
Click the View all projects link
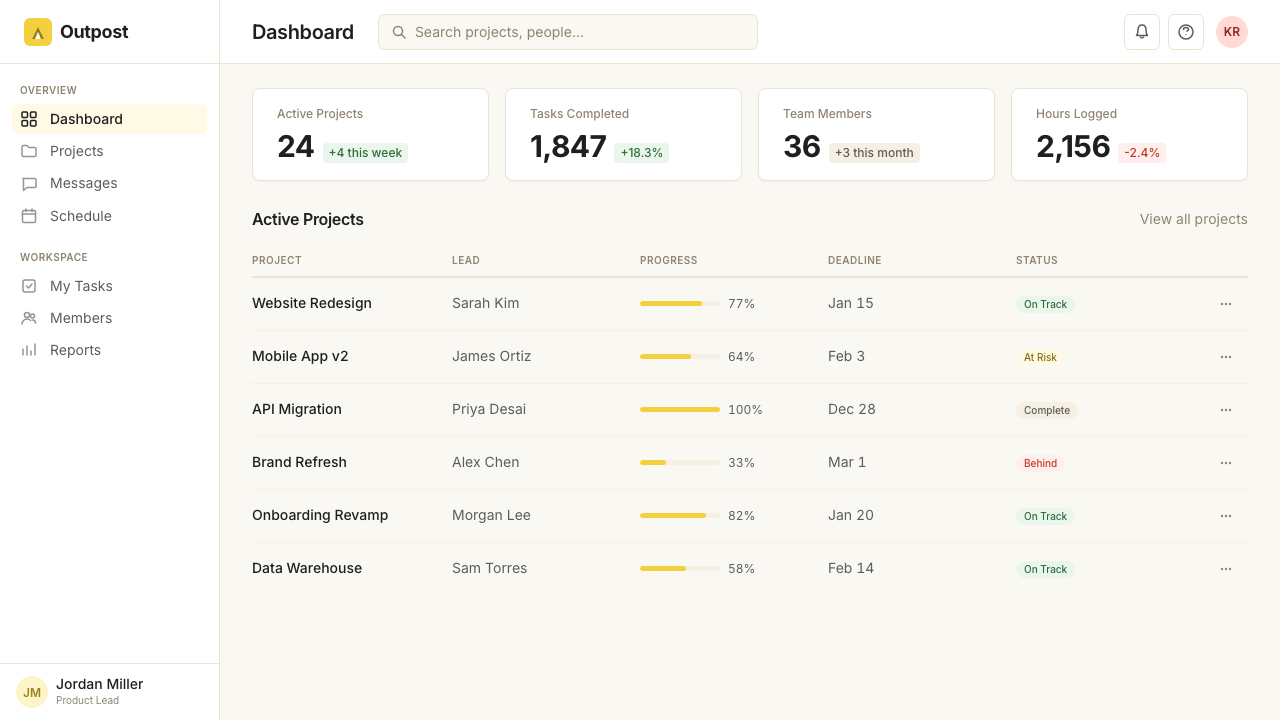(x=1194, y=219)
